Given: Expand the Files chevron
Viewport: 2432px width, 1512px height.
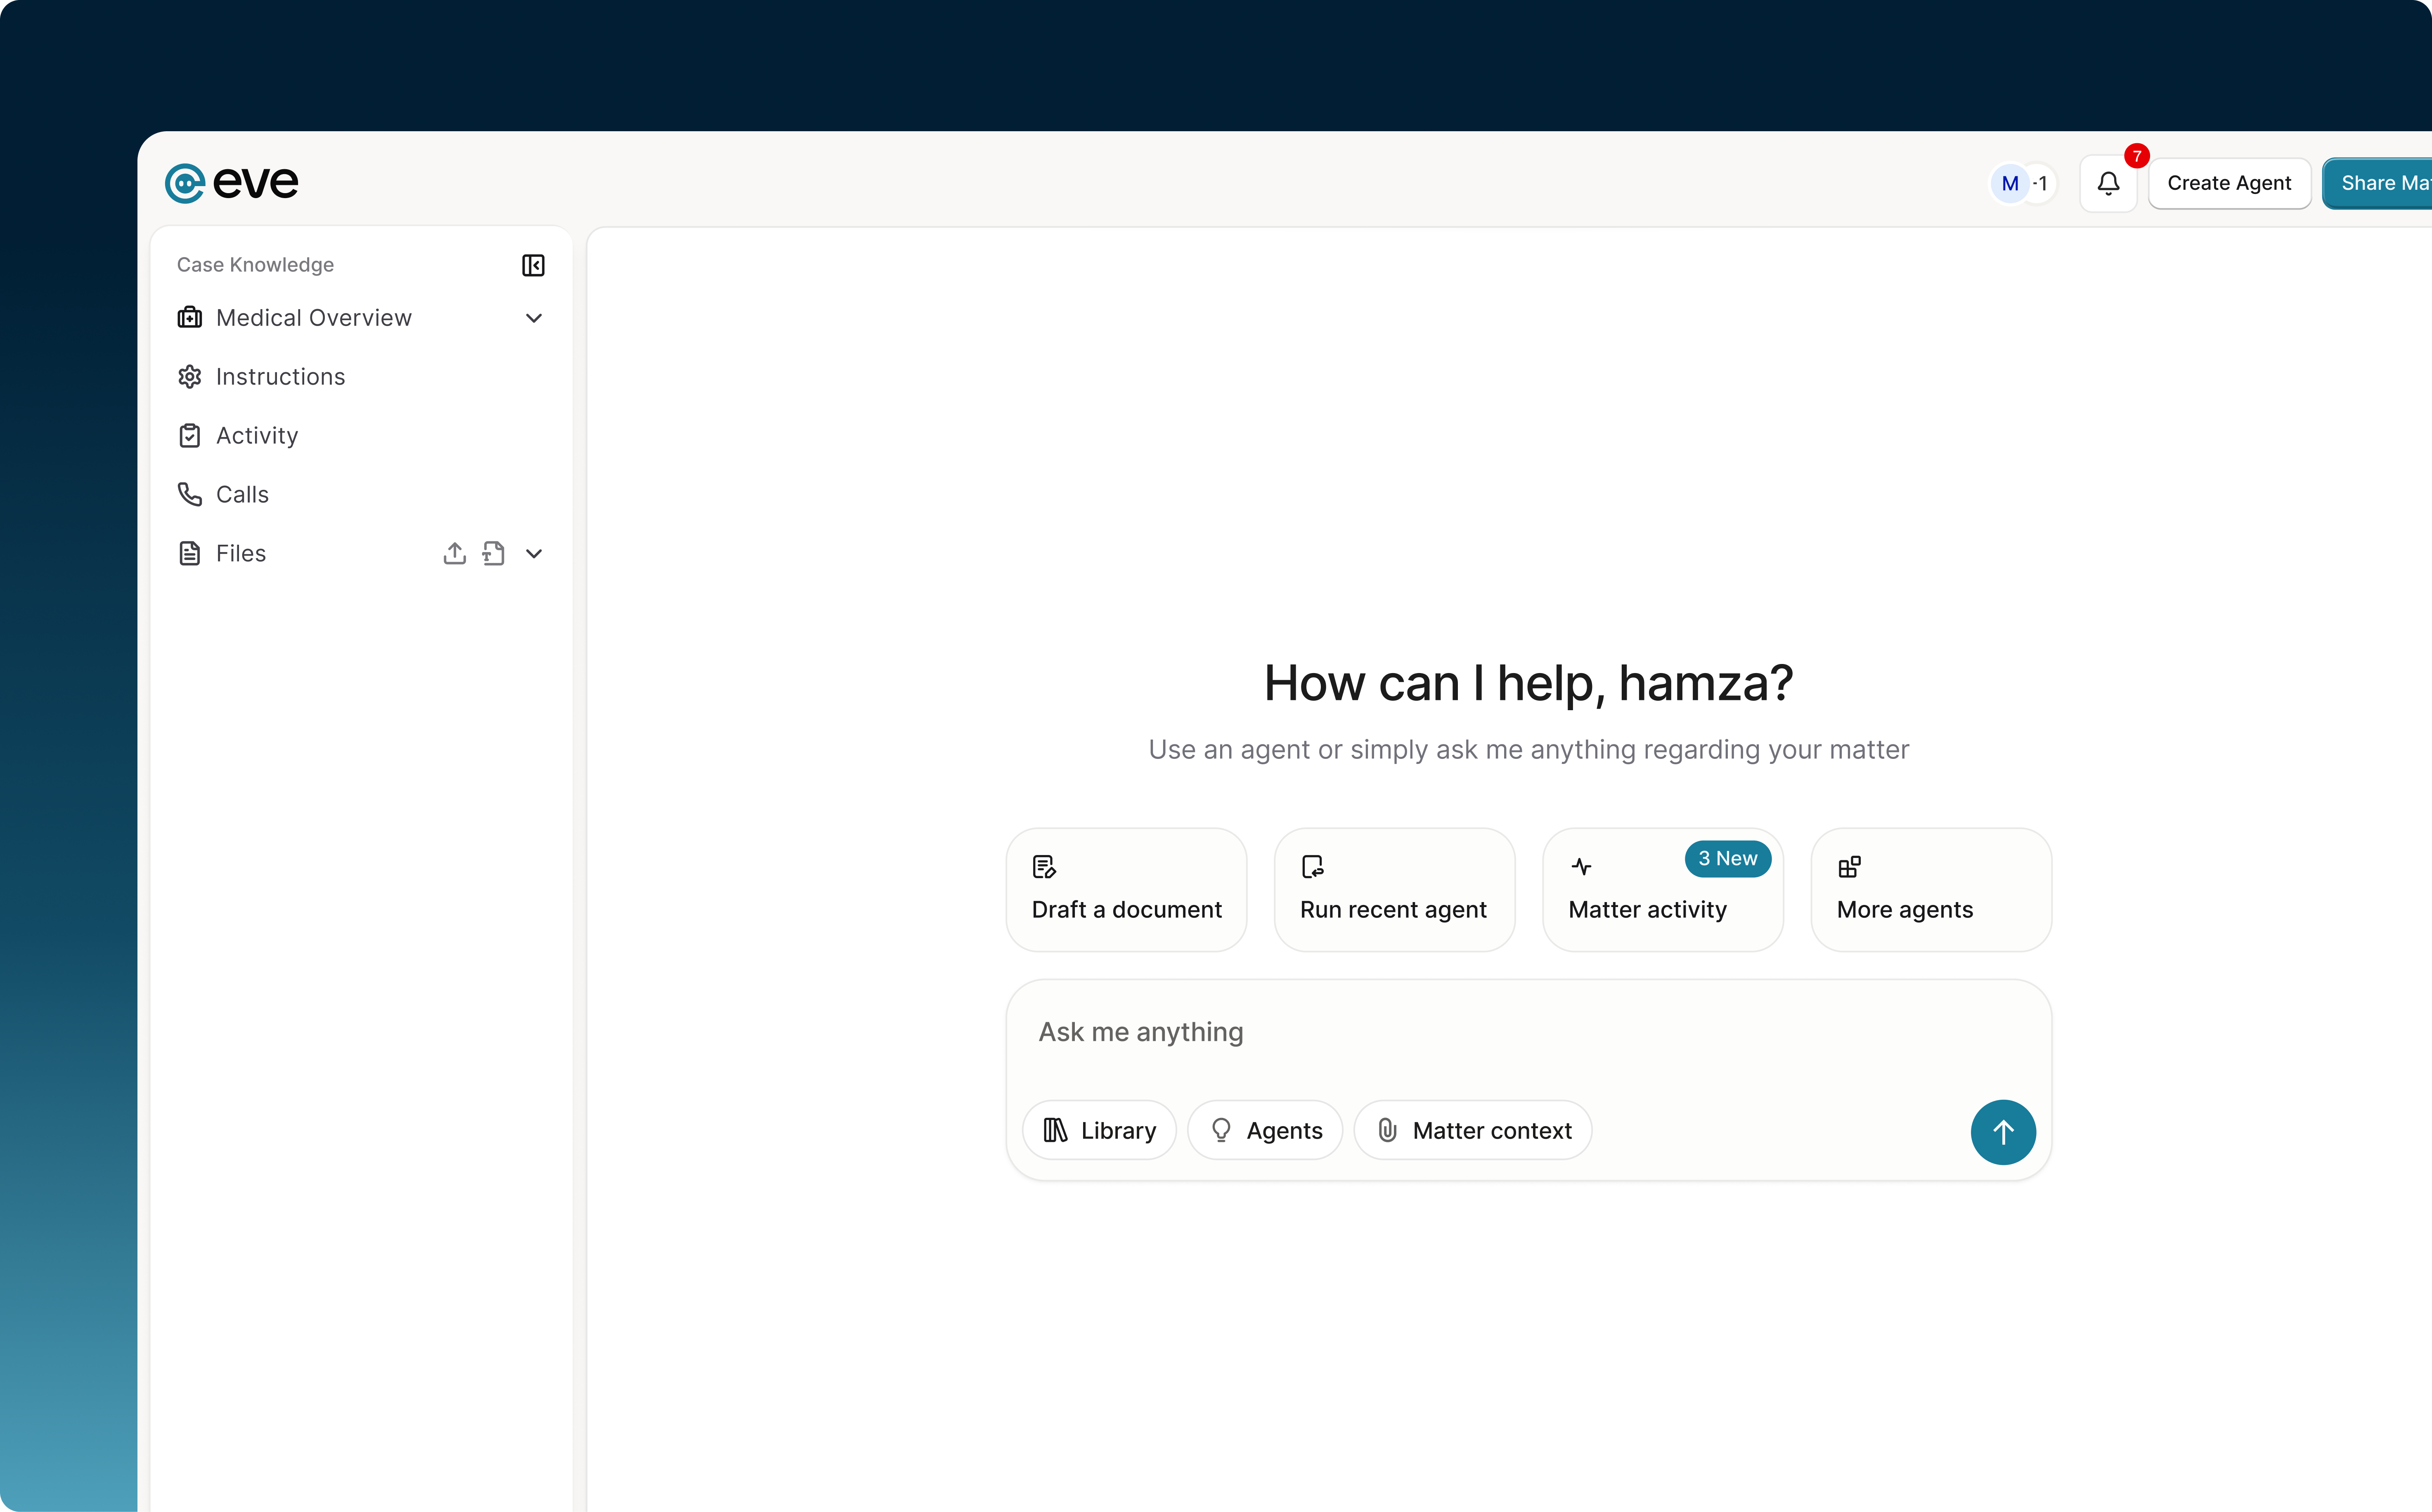Looking at the screenshot, I should point(534,553).
